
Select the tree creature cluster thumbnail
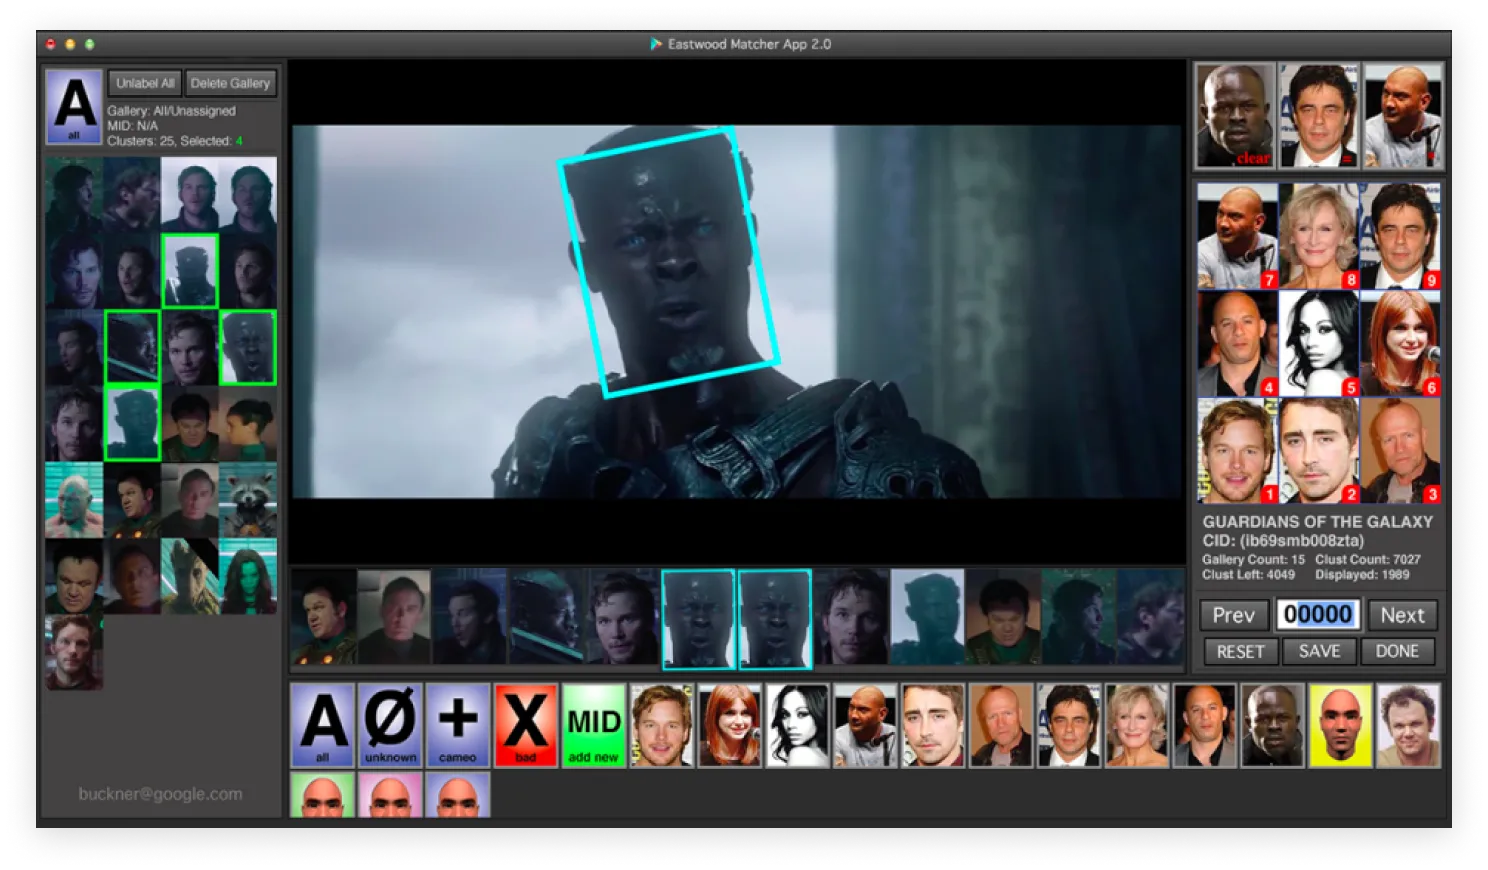point(190,576)
